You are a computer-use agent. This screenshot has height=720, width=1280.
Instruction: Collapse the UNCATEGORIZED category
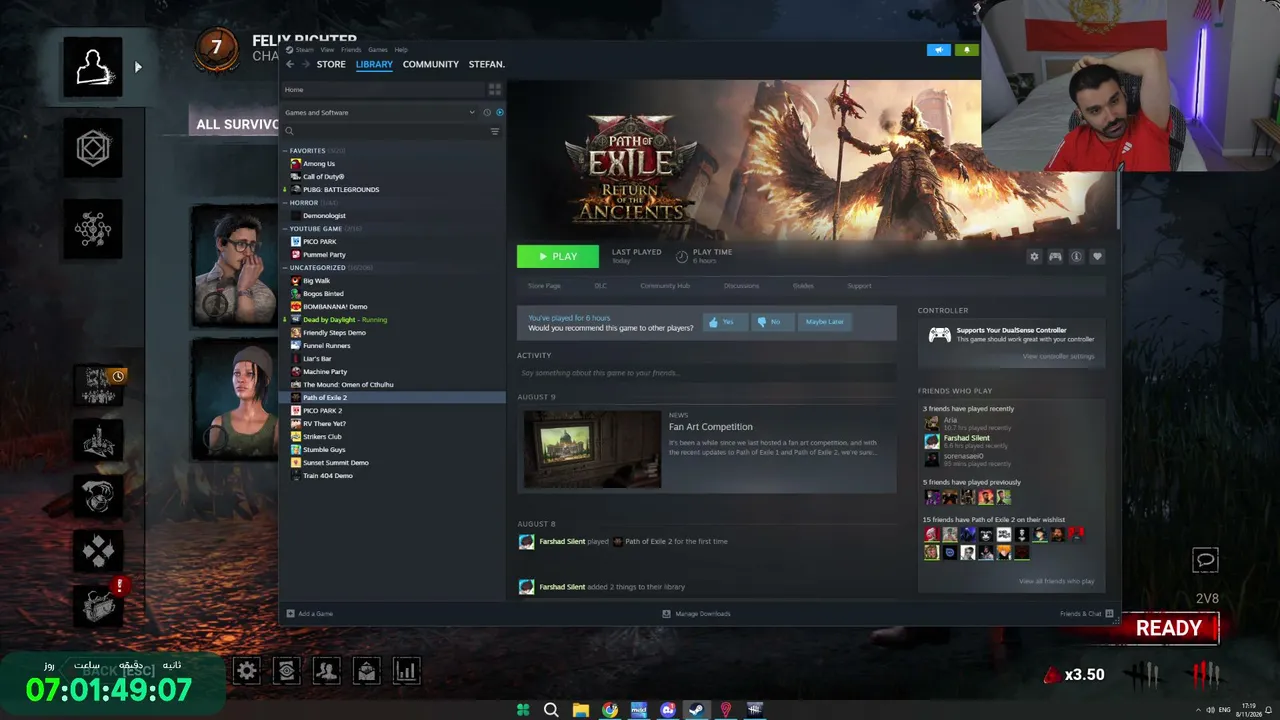285,268
